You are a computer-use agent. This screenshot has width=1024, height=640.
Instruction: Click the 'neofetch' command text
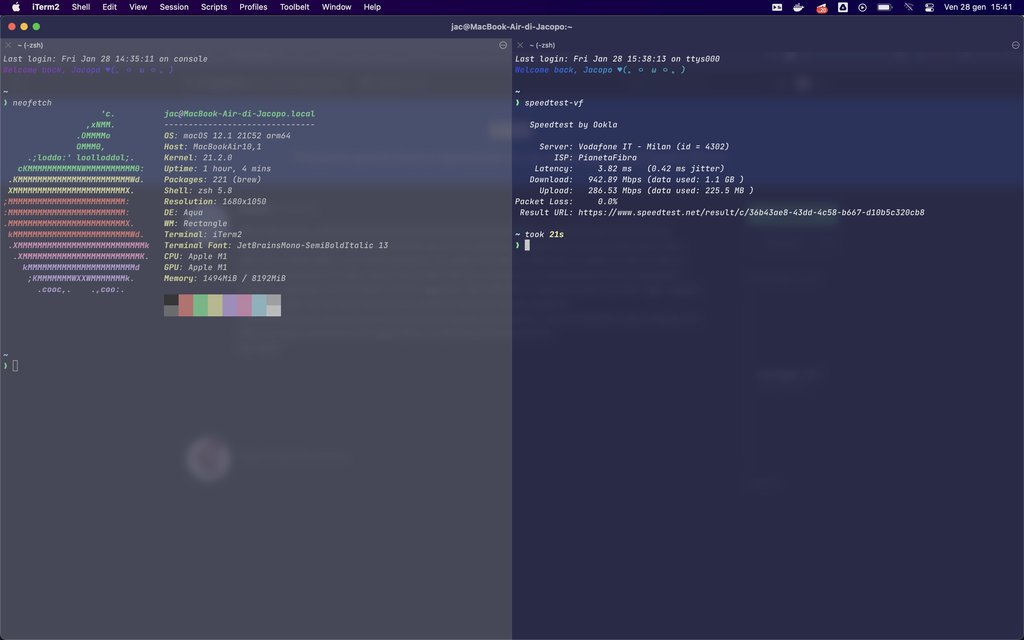click(x=32, y=103)
